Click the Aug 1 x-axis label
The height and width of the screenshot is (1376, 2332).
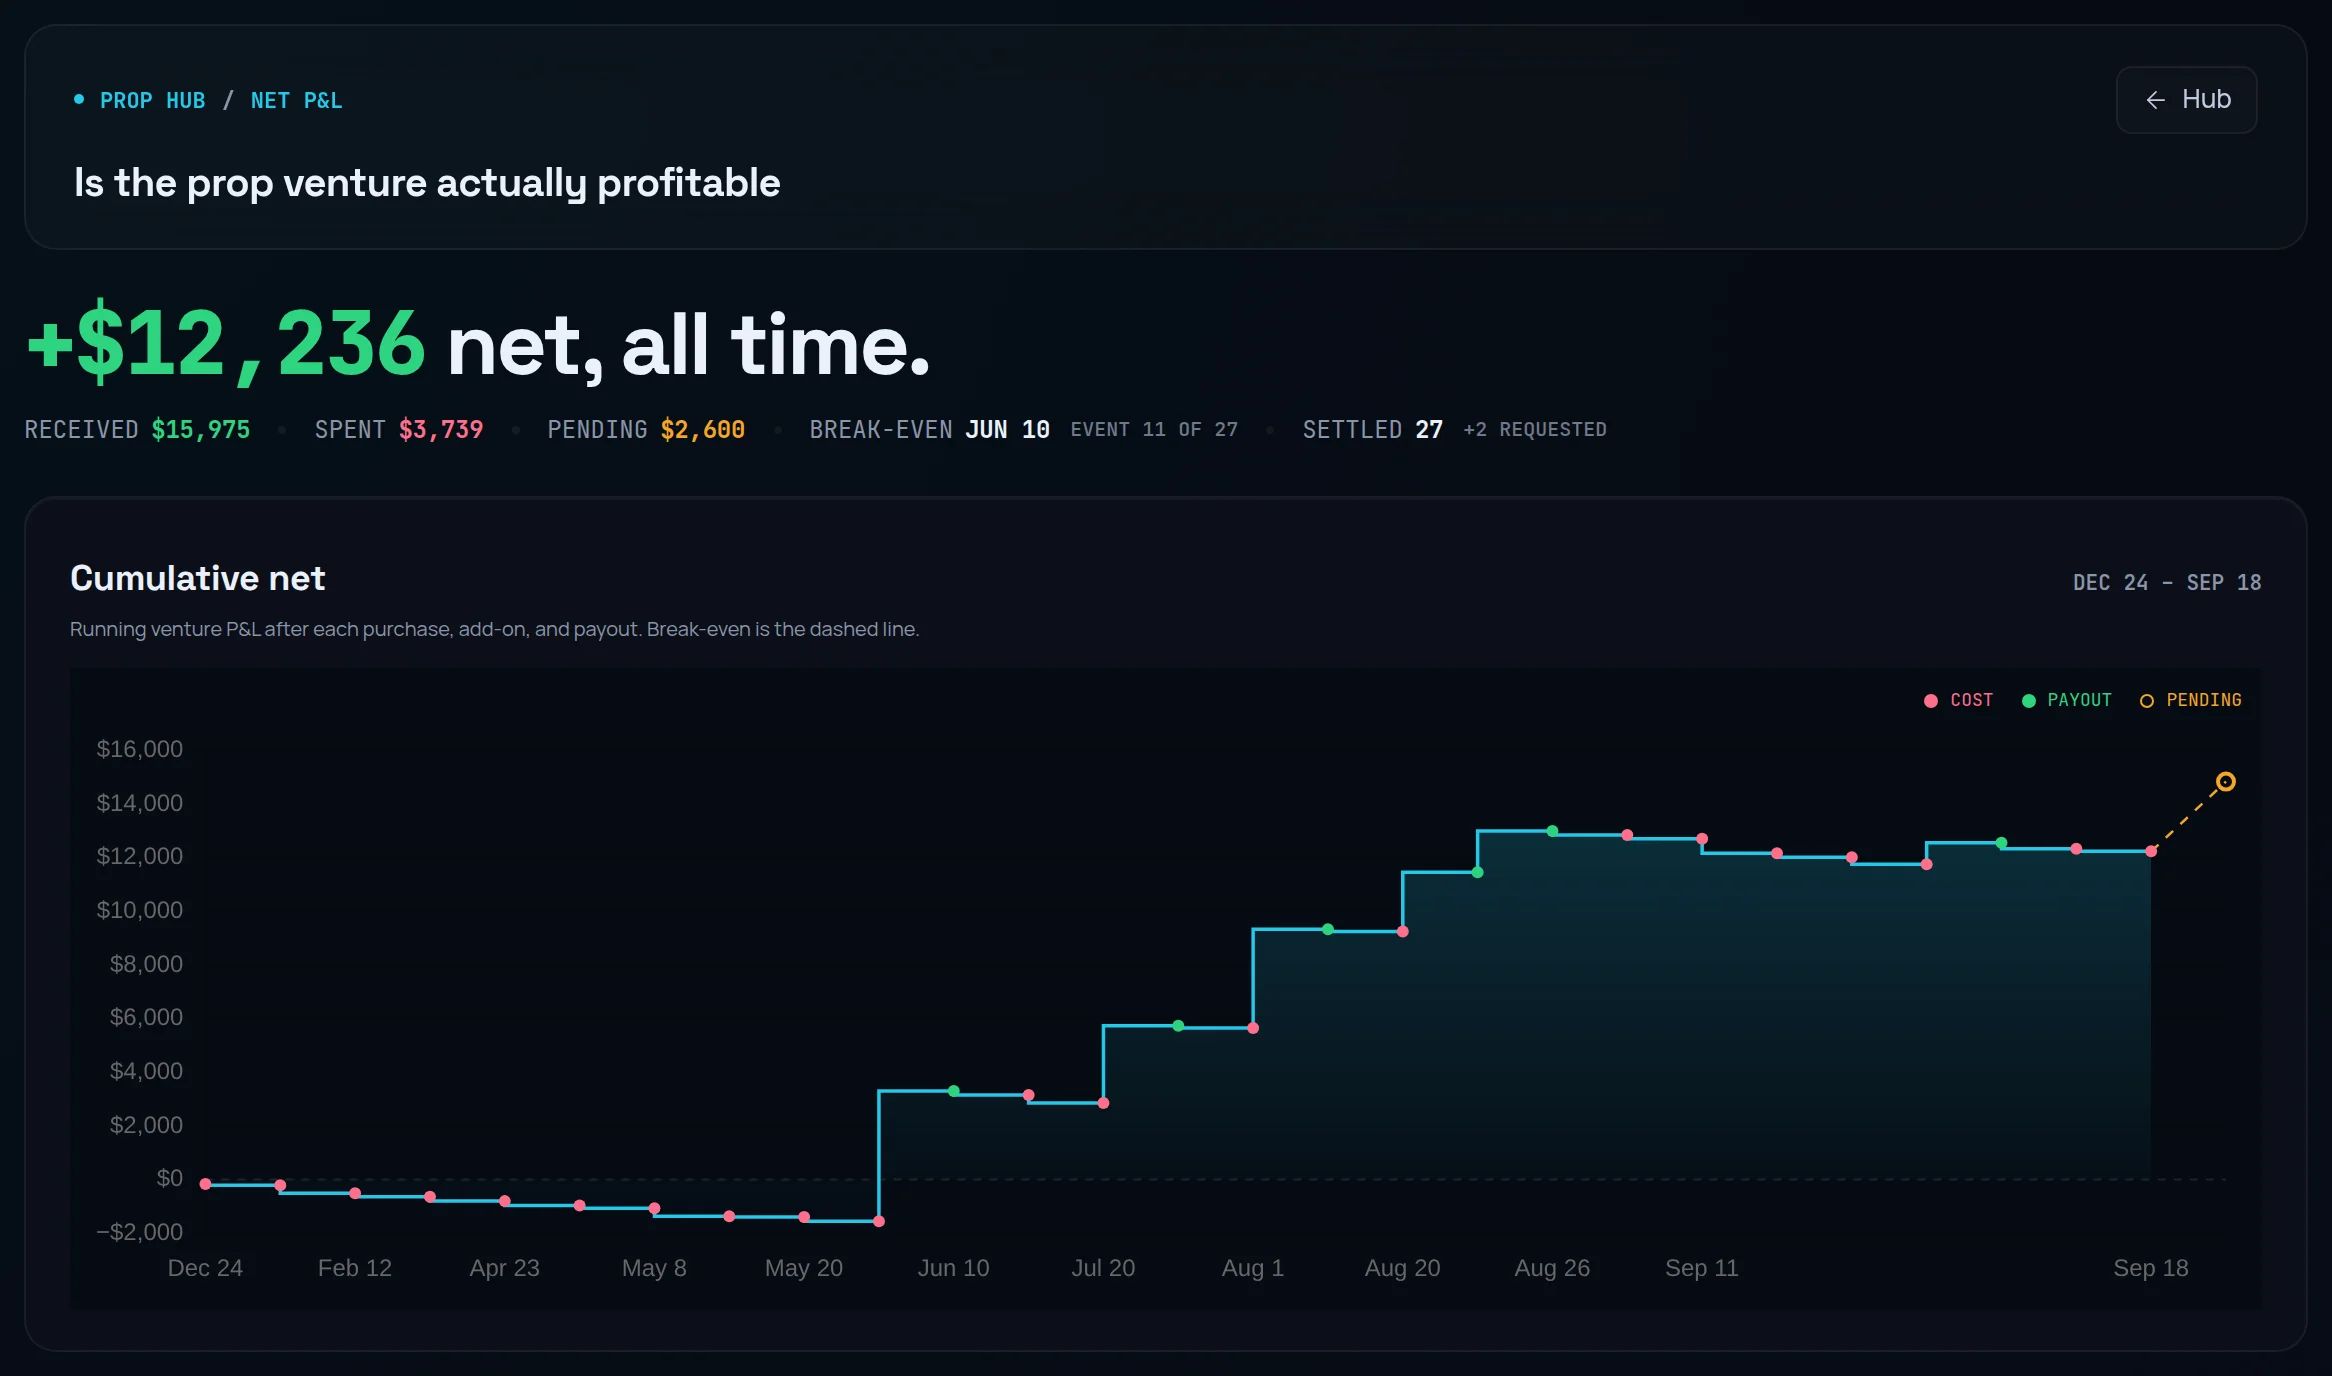click(1252, 1268)
